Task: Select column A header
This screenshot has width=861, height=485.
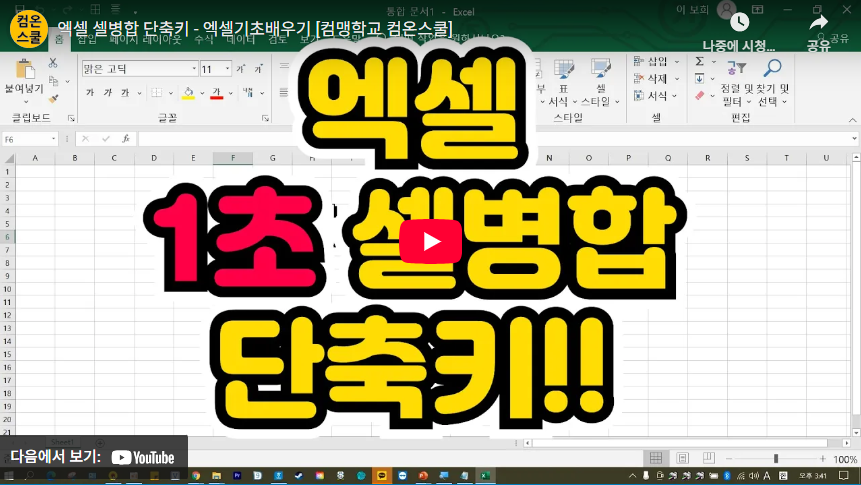Action: [x=35, y=158]
